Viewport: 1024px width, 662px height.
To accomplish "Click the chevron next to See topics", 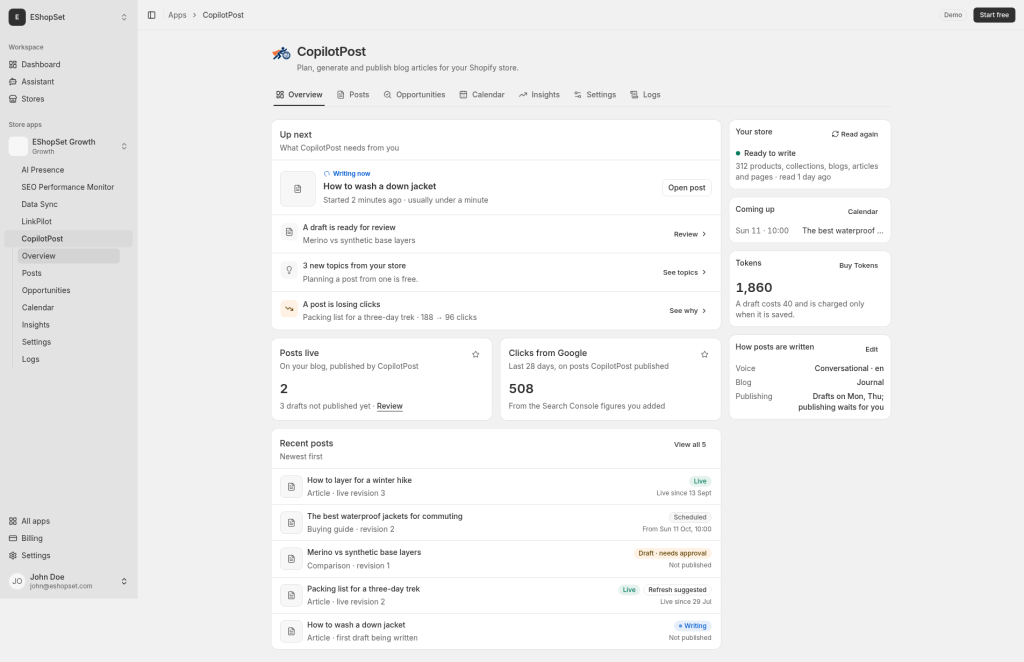I will tap(704, 273).
